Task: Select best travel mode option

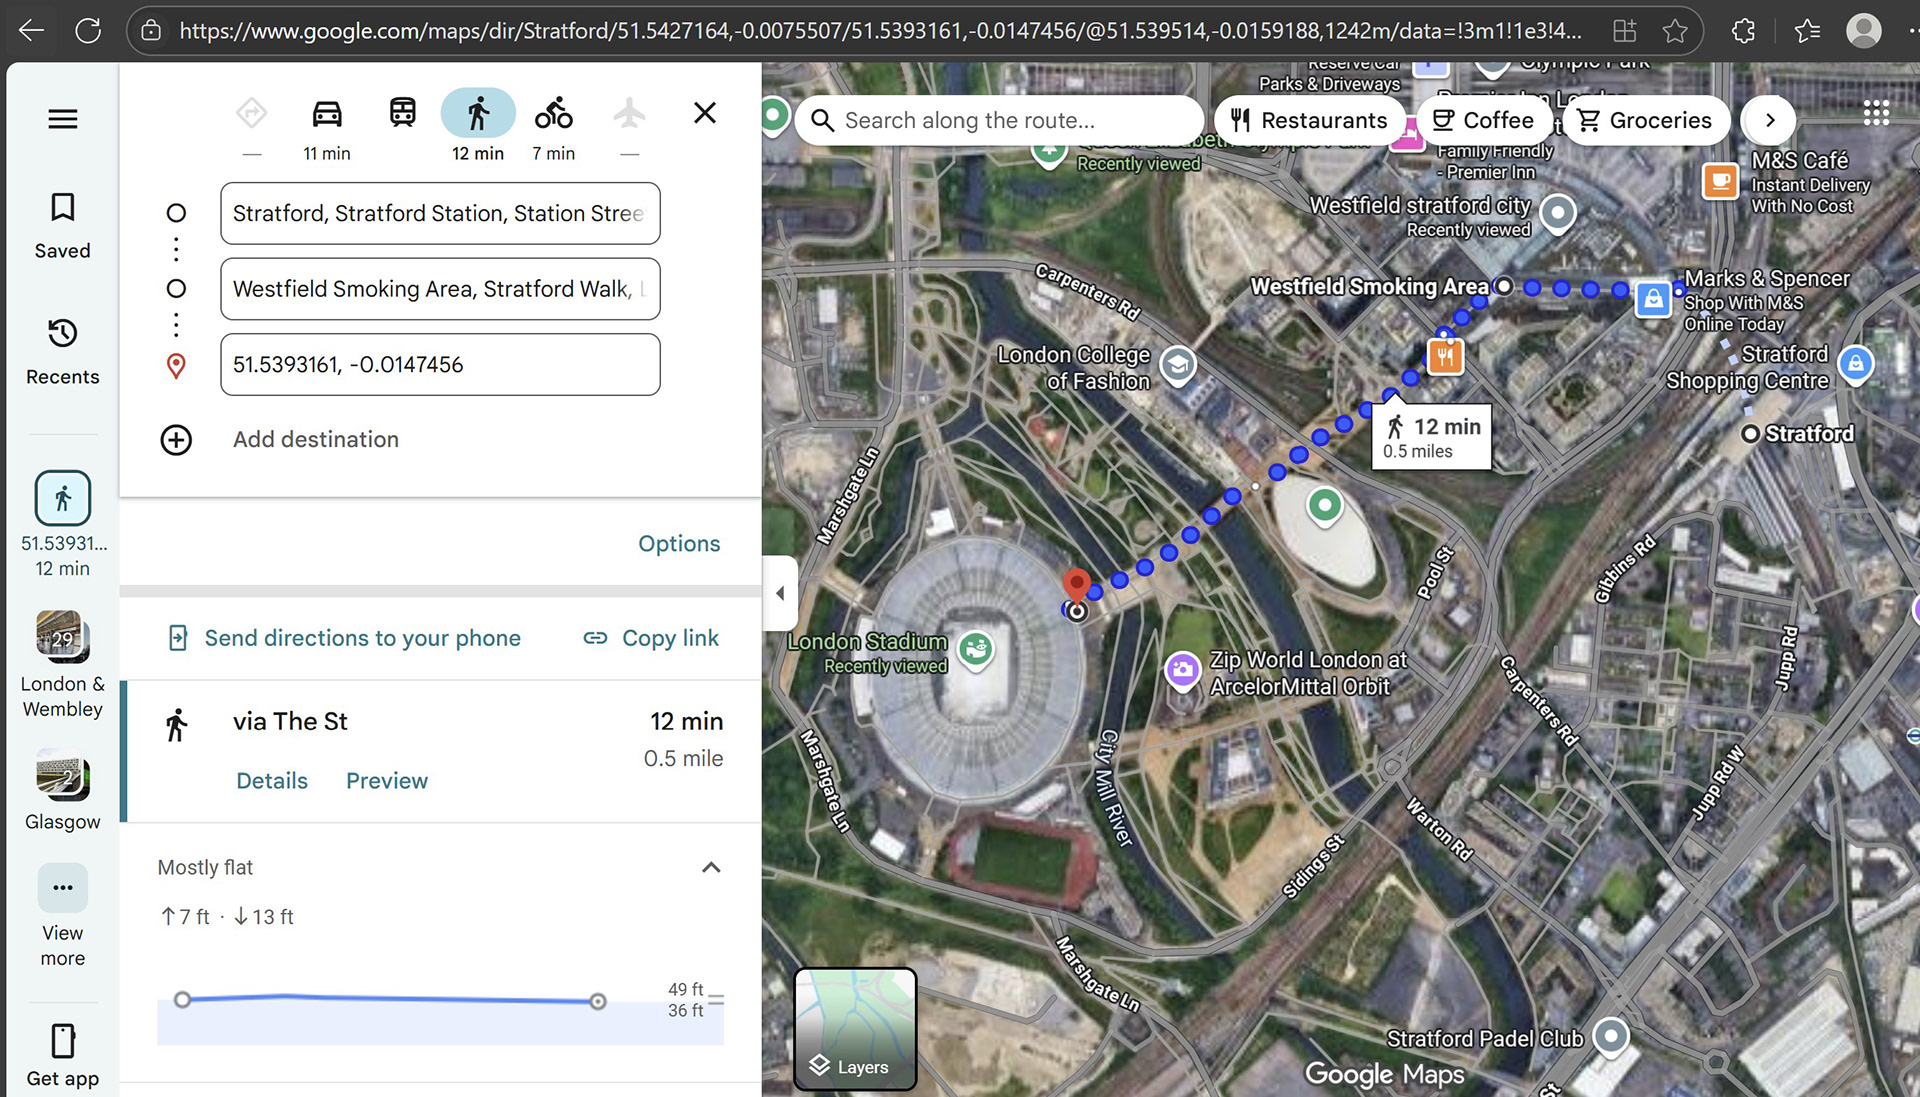Action: (x=251, y=114)
